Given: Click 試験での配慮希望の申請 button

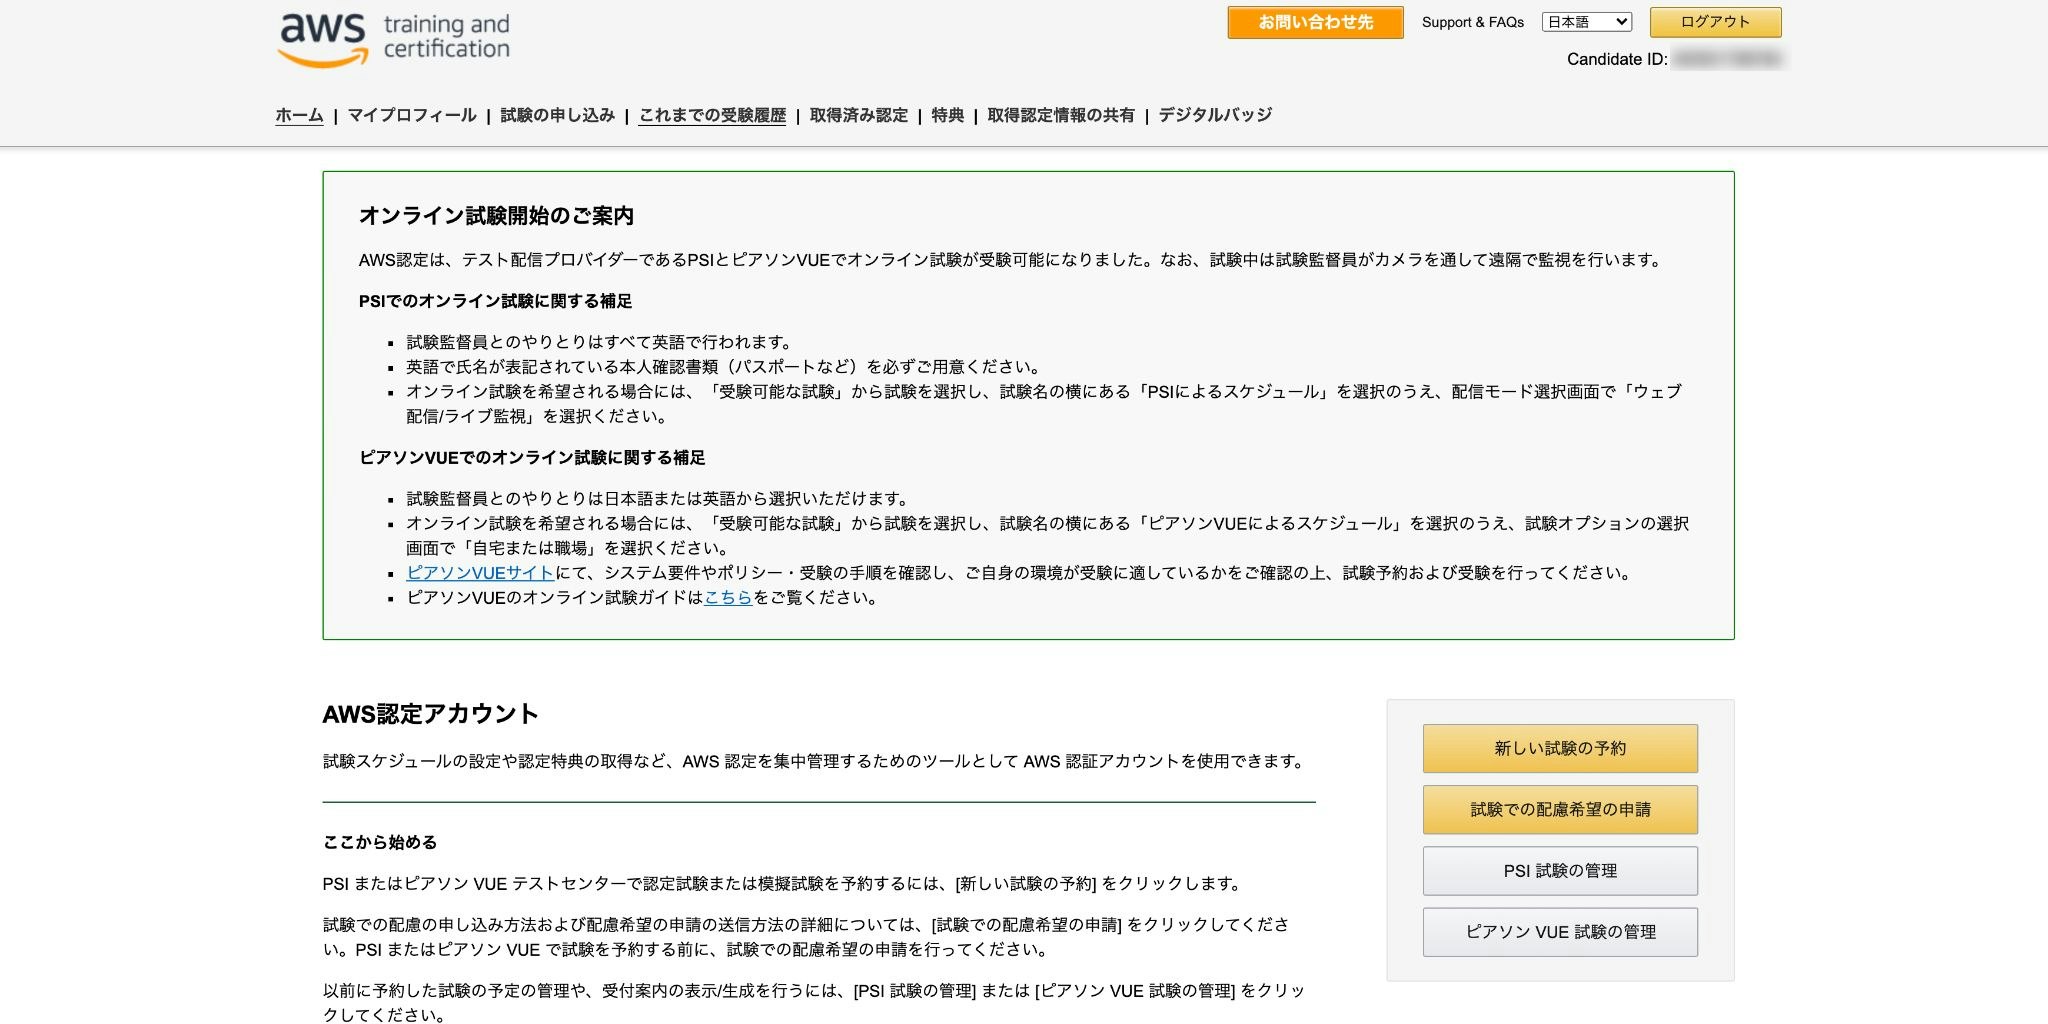Looking at the screenshot, I should (1560, 809).
